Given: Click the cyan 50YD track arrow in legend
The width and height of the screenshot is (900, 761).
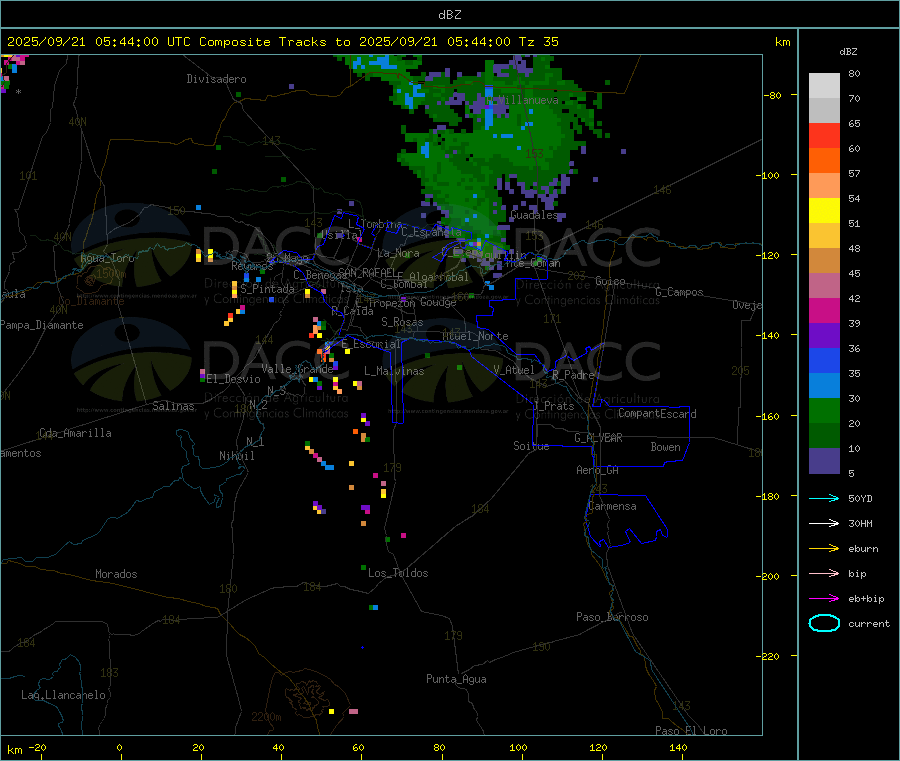Looking at the screenshot, I should pos(824,498).
